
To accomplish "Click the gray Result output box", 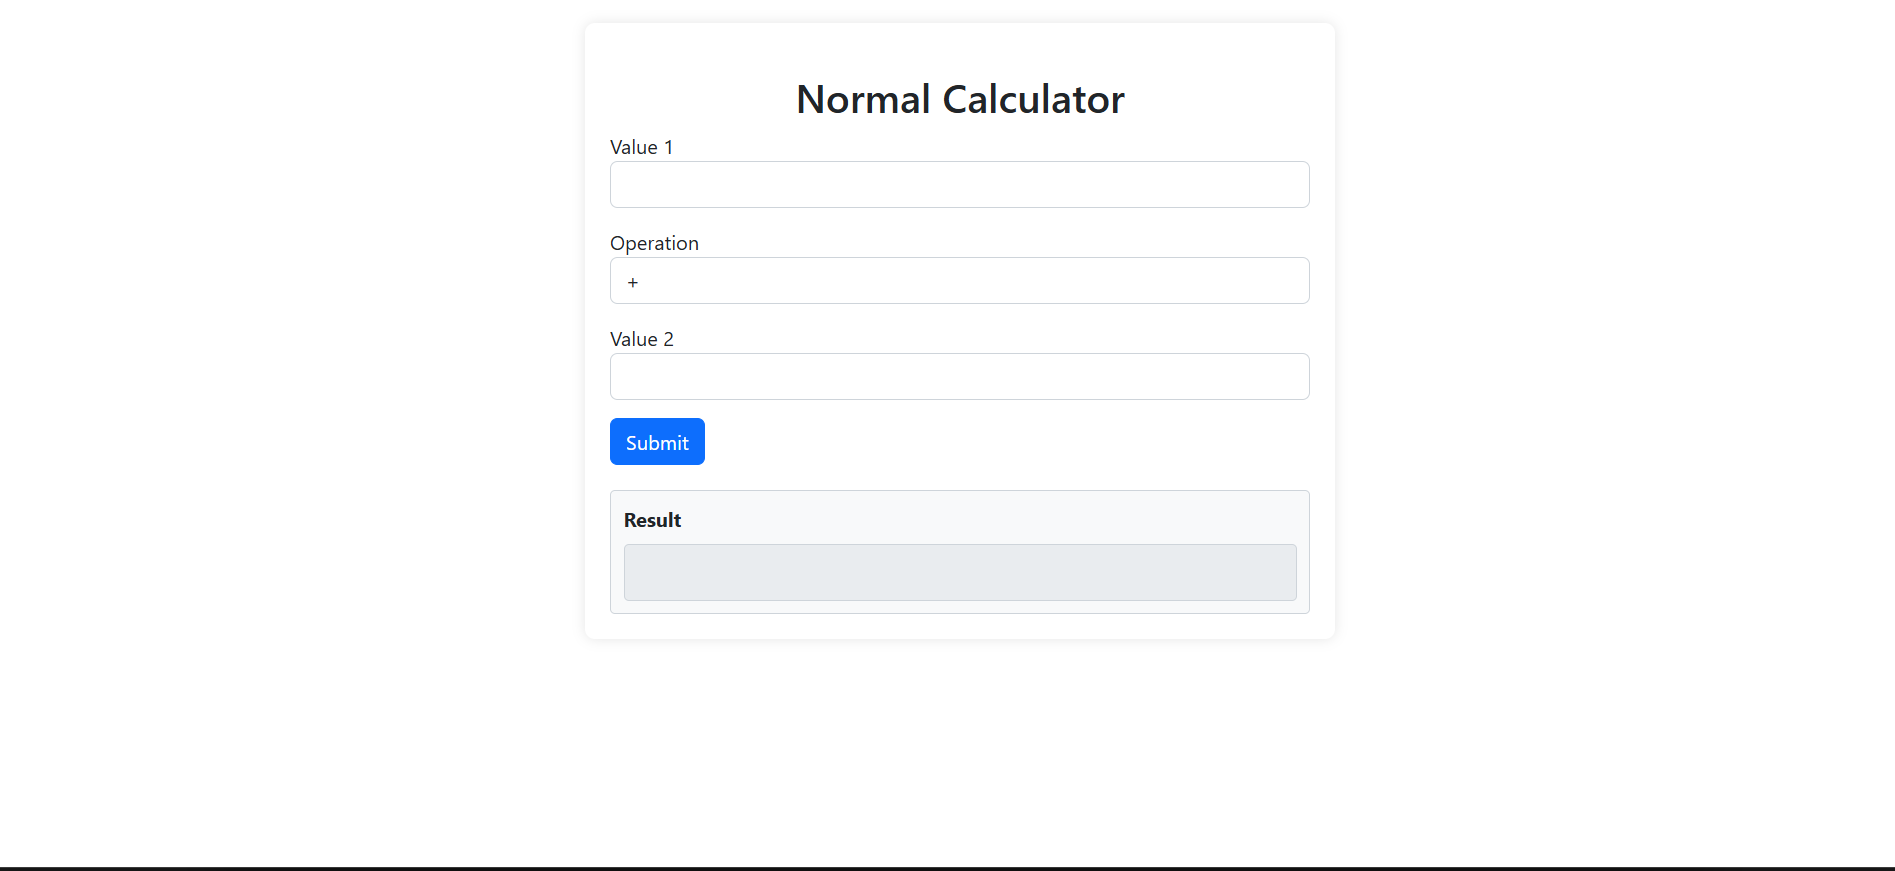I will tap(959, 572).
